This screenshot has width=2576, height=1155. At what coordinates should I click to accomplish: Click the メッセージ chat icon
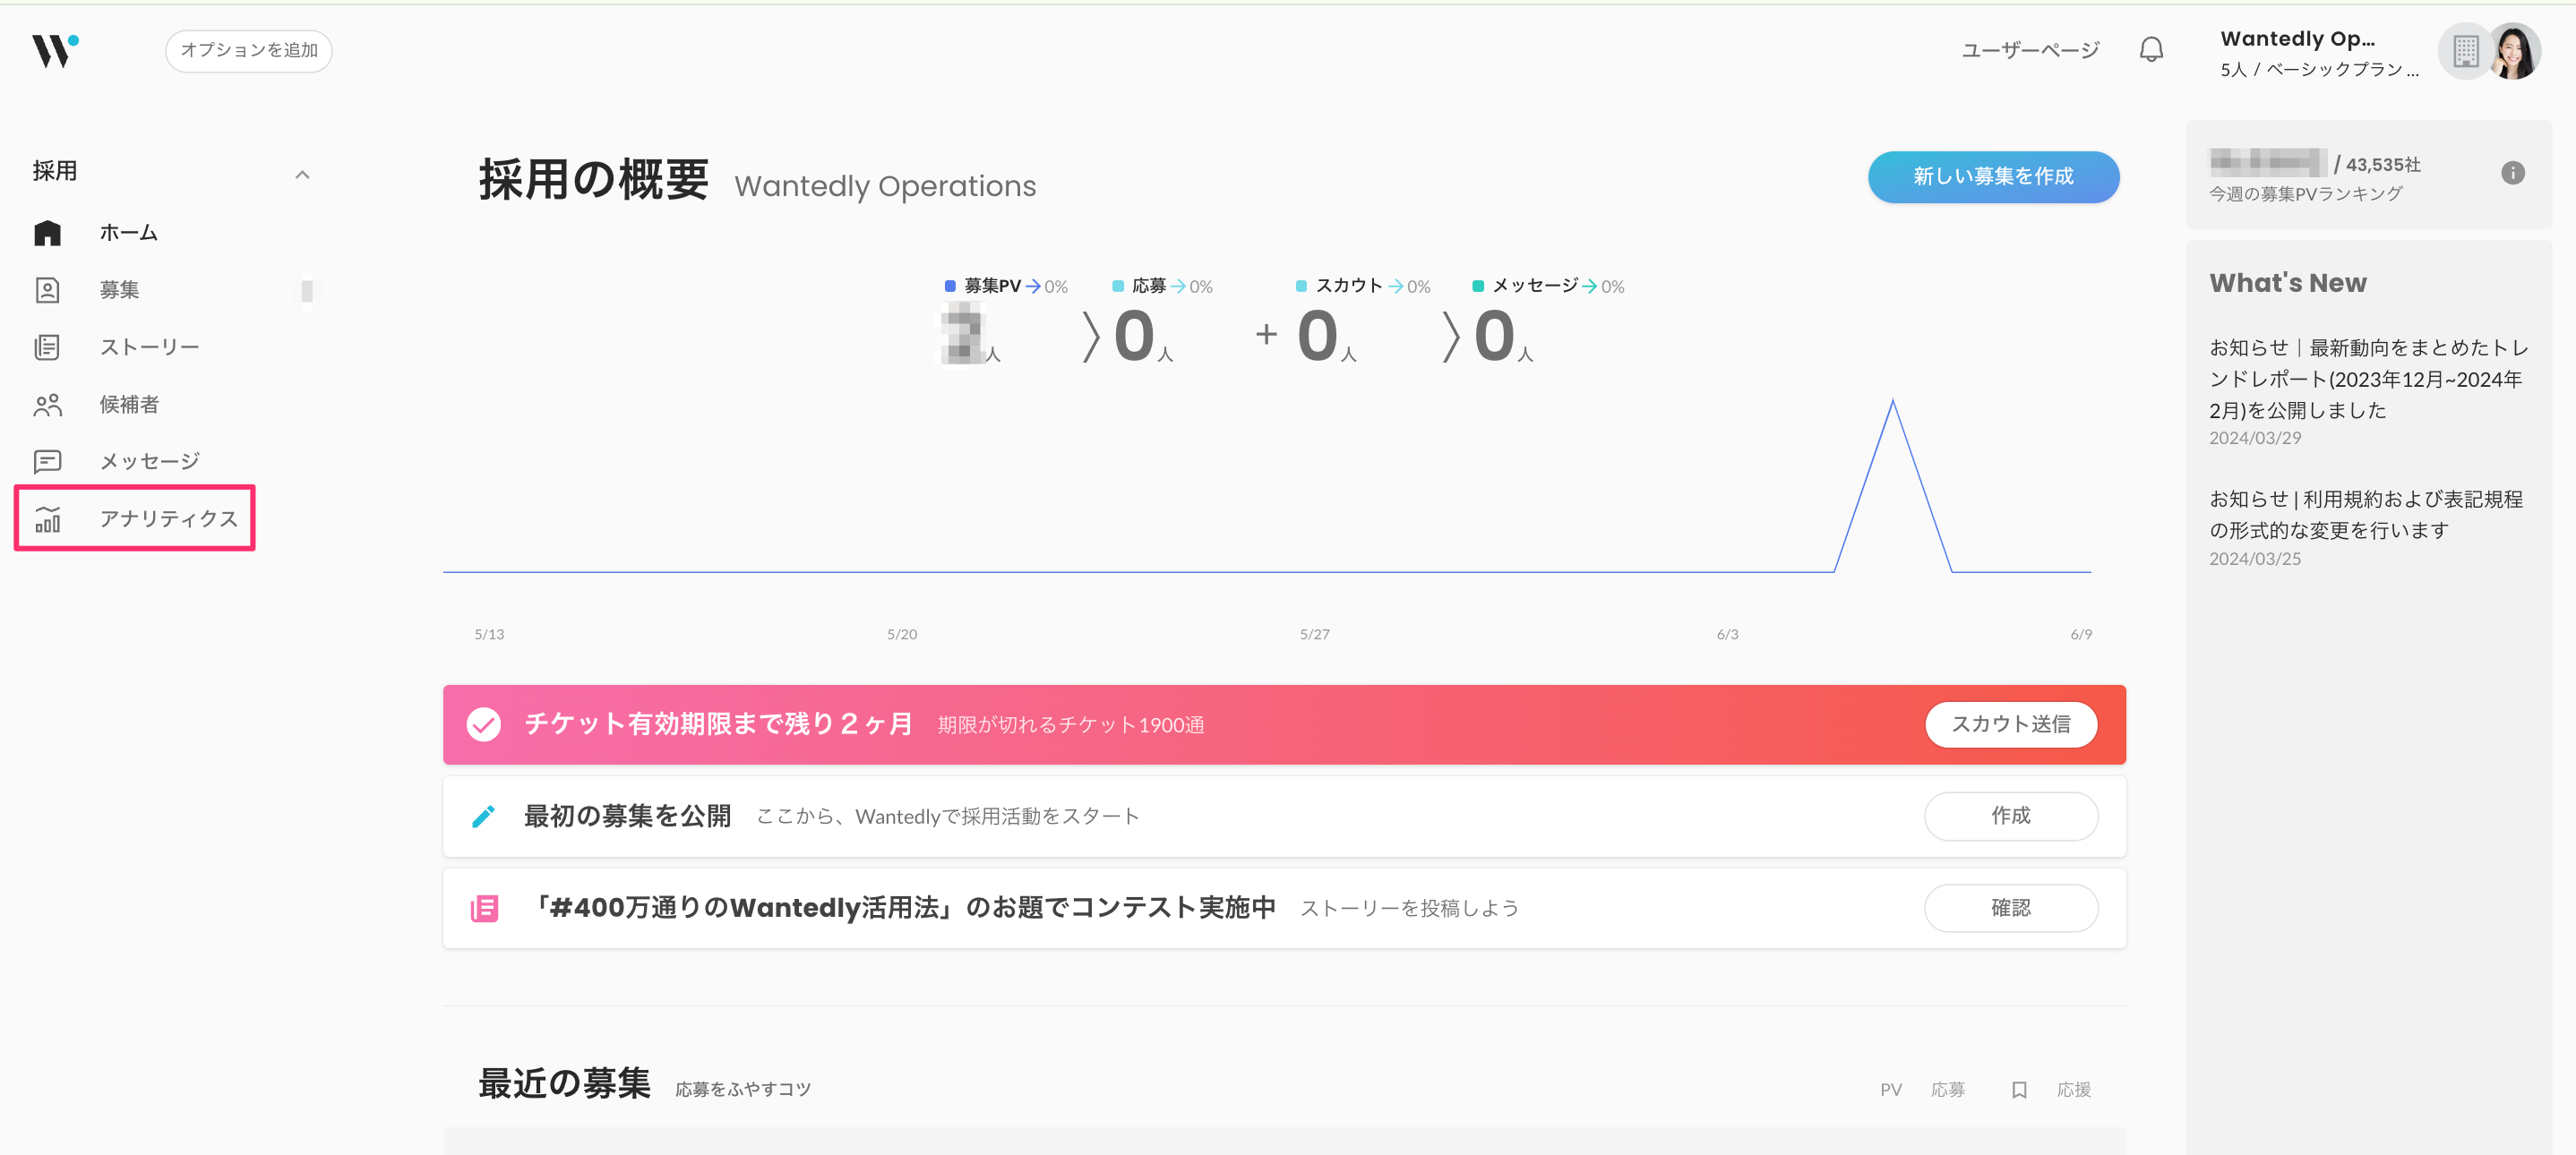click(47, 461)
